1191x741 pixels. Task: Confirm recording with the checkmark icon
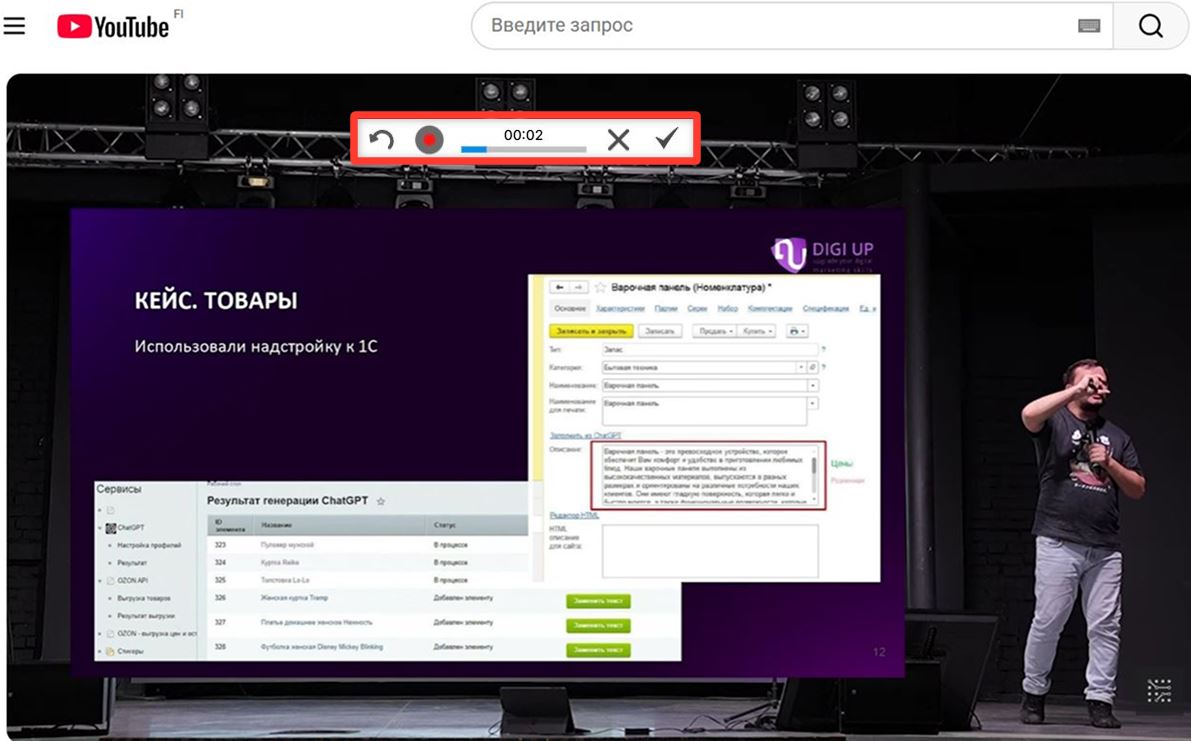tap(667, 139)
